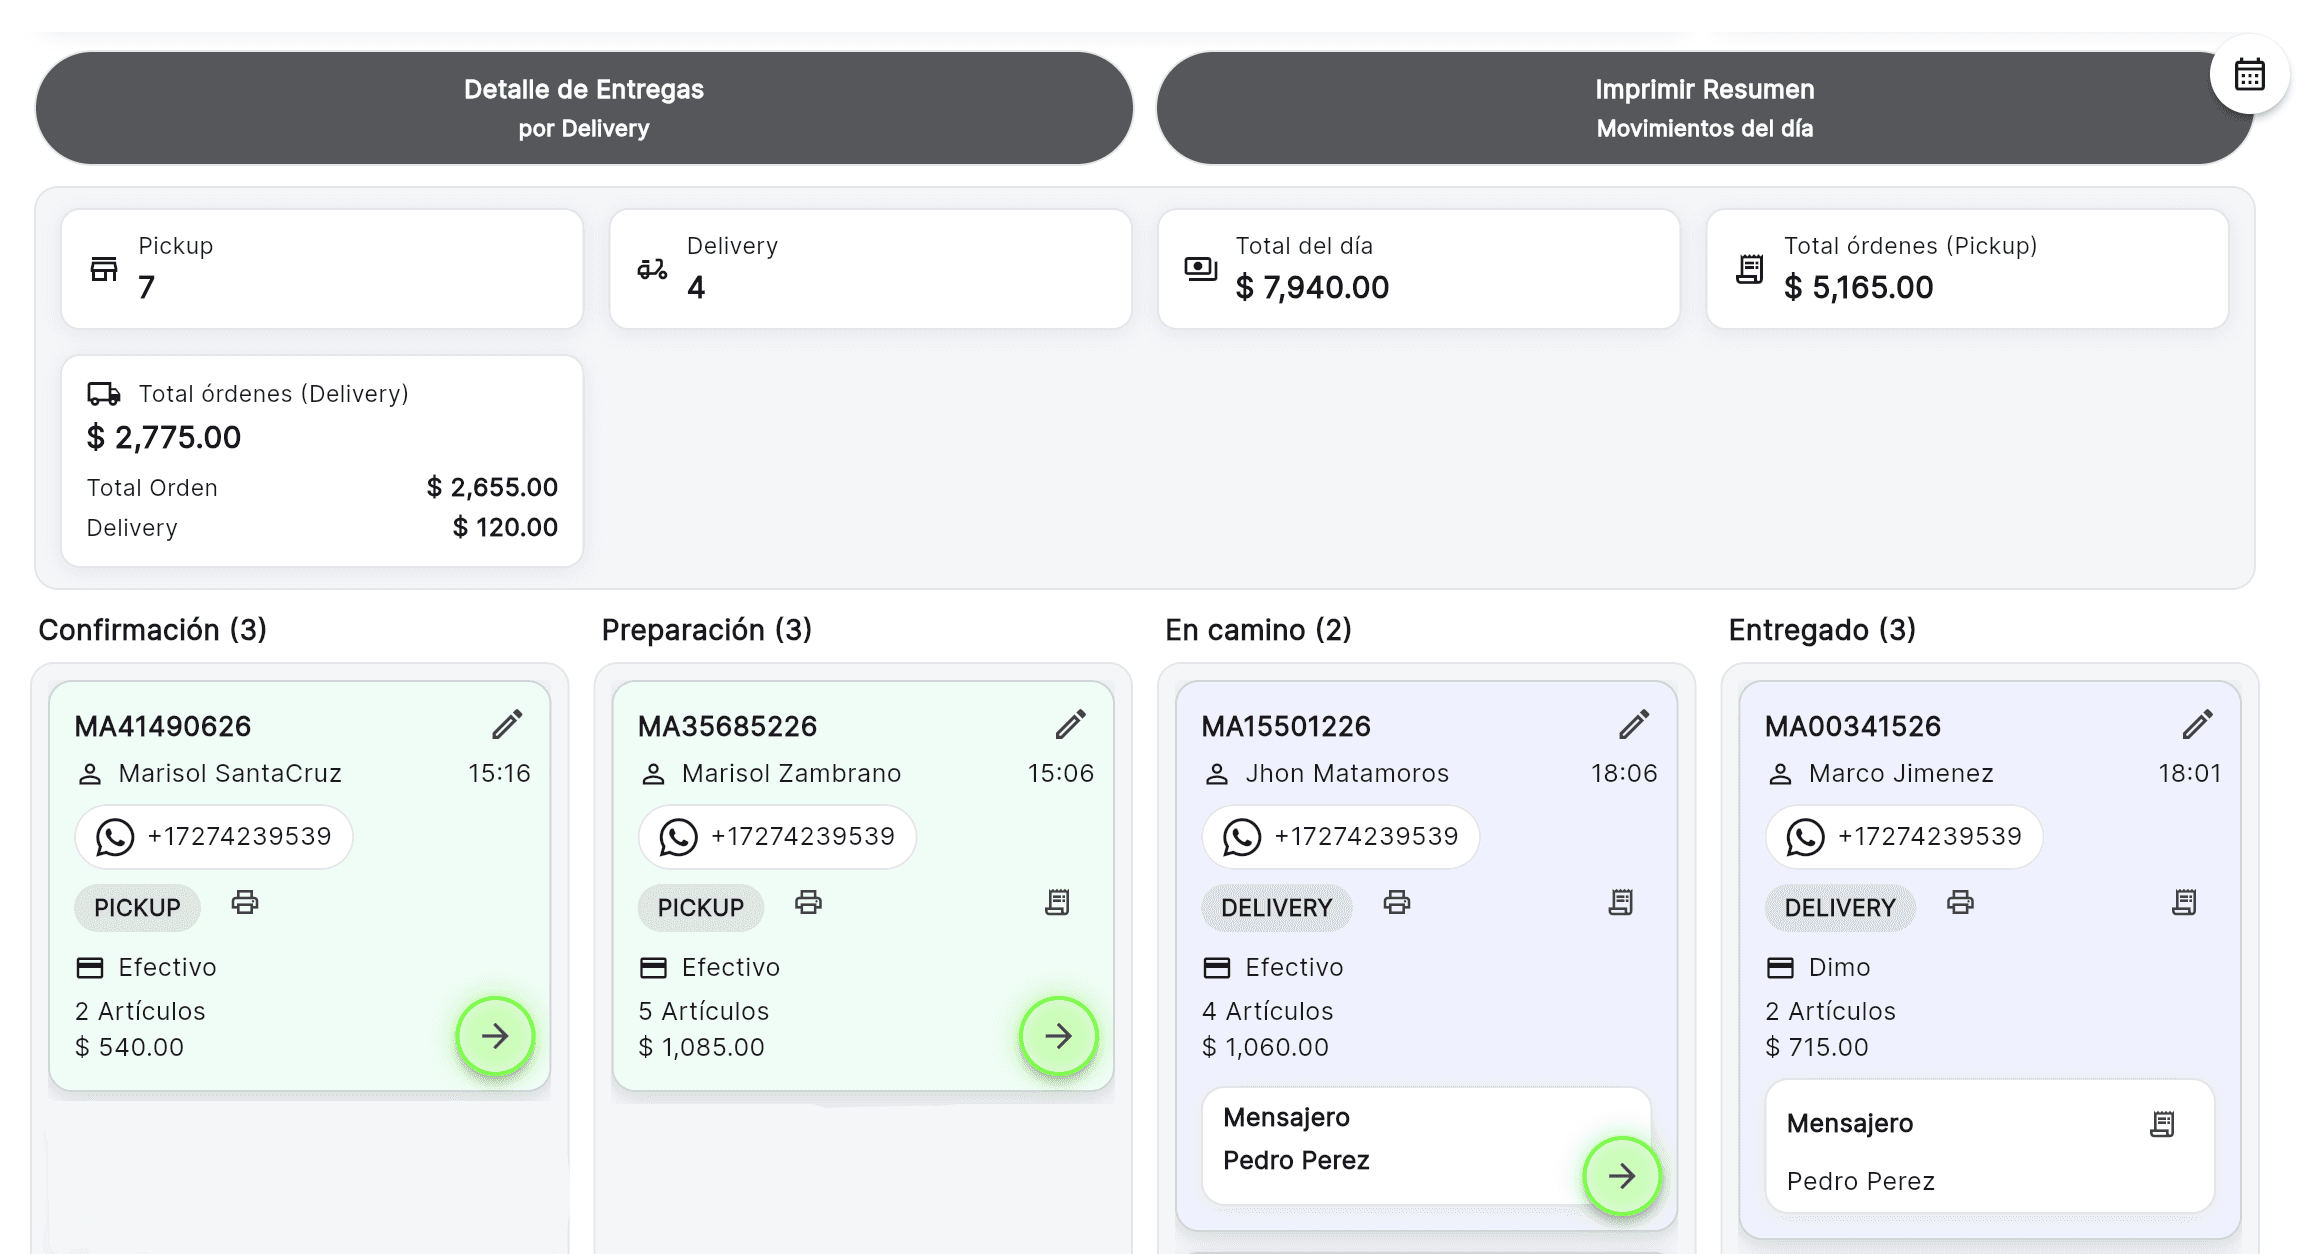
Task: View receipt icon on order MA35685226
Action: click(1057, 903)
